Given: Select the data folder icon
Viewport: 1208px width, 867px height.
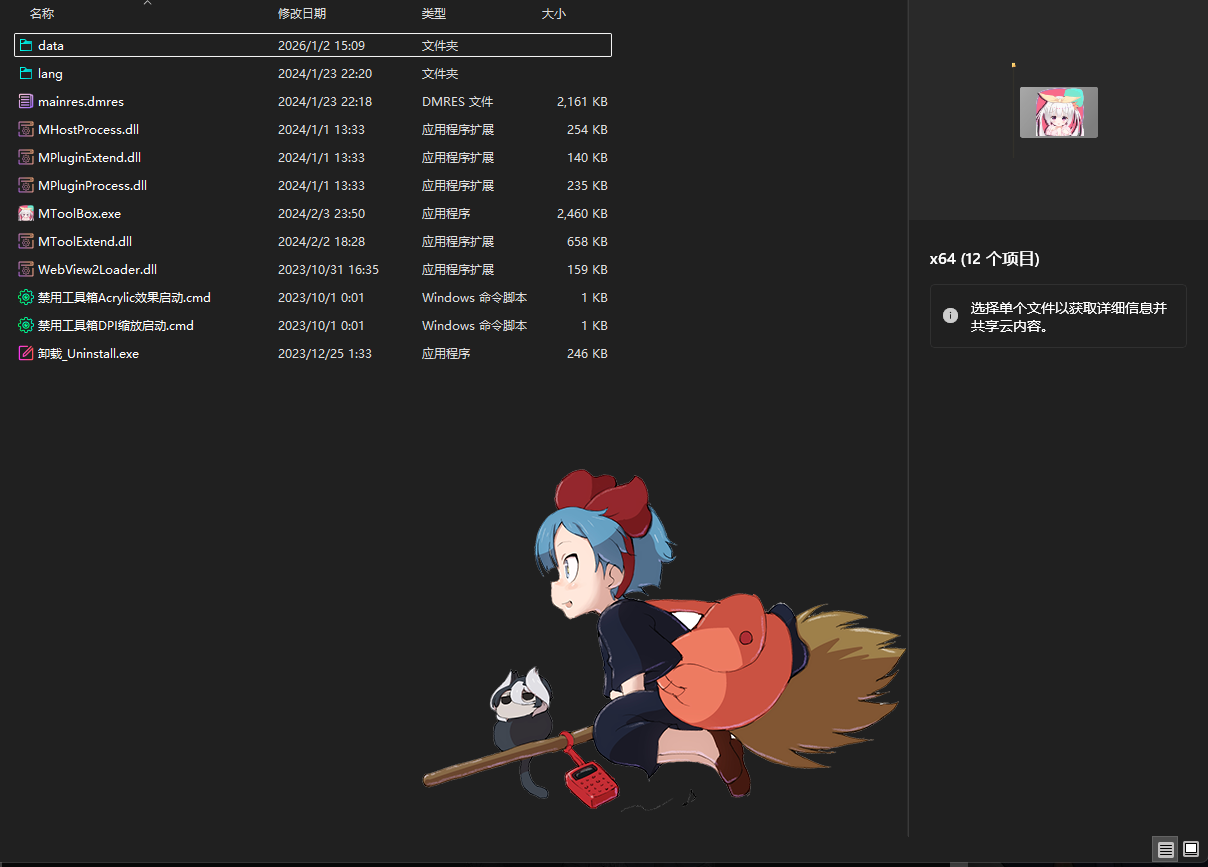Looking at the screenshot, I should click(26, 45).
